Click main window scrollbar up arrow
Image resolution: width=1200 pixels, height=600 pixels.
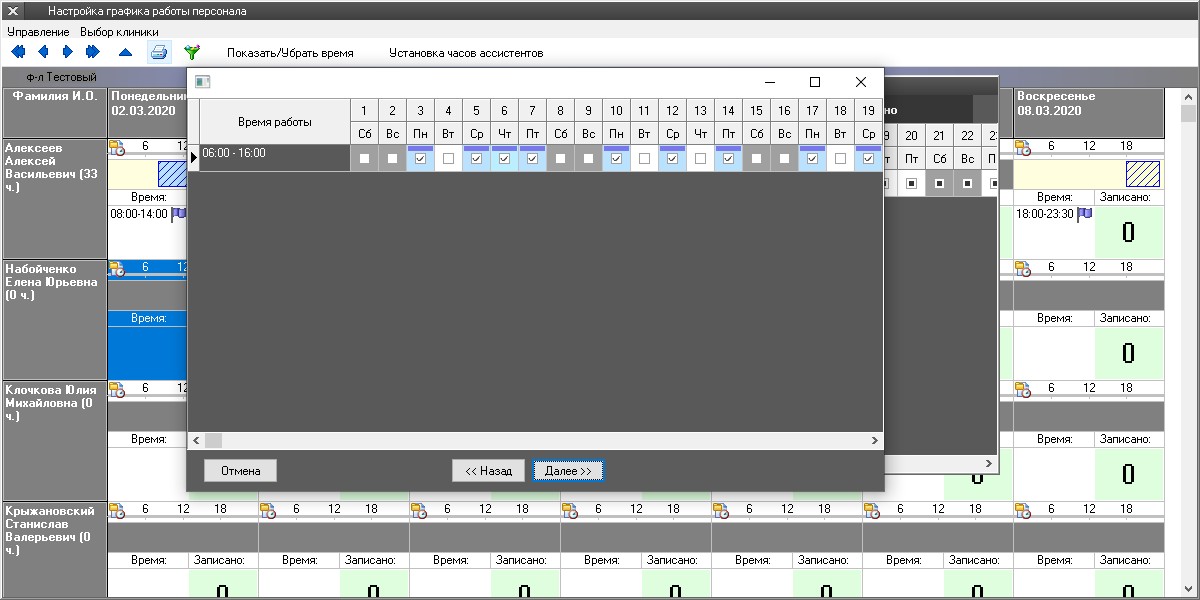click(1189, 98)
